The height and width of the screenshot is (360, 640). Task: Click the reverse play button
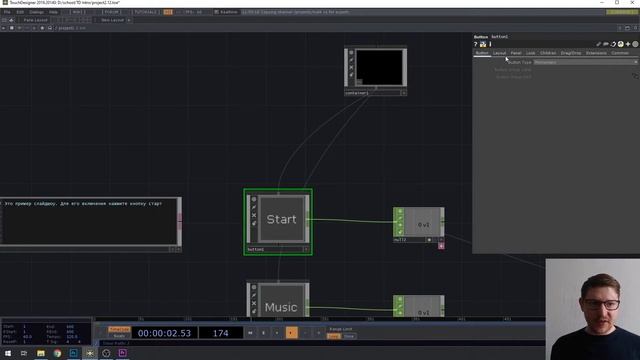(277, 333)
